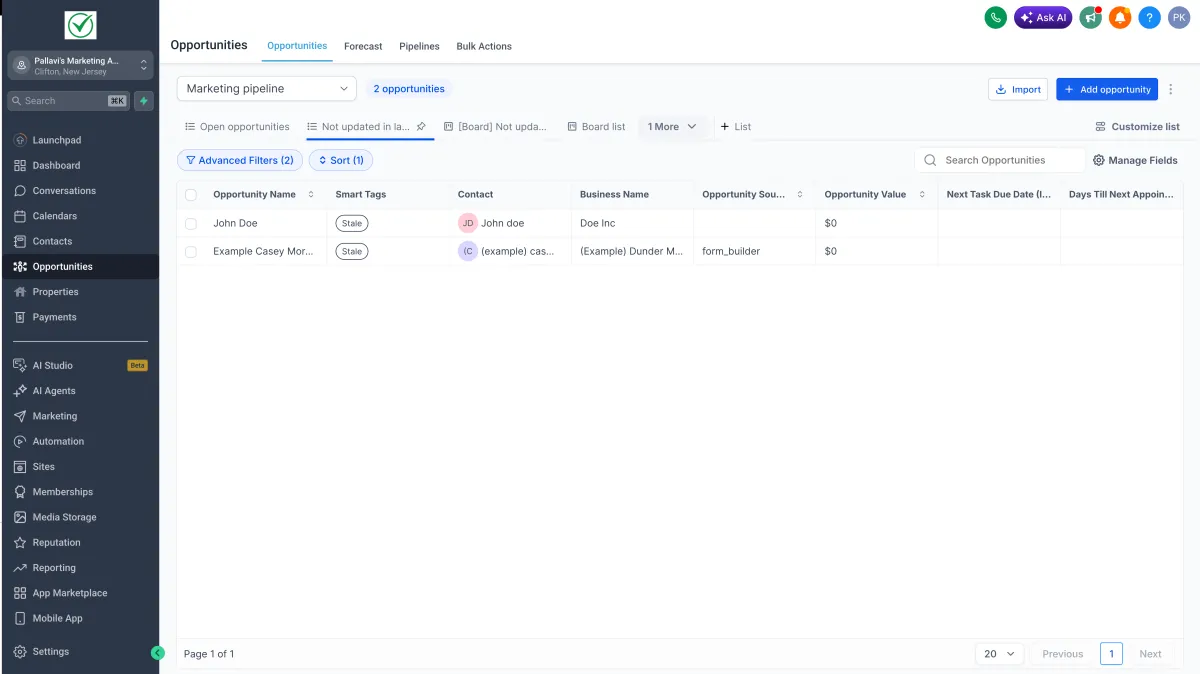
Task: Sort by the Opportunity Source column
Action: coord(800,195)
